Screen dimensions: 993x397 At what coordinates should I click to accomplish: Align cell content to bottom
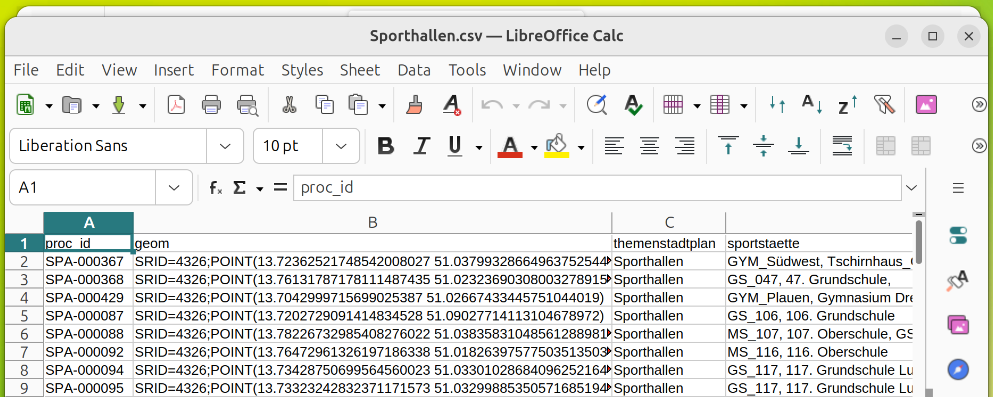pos(799,146)
